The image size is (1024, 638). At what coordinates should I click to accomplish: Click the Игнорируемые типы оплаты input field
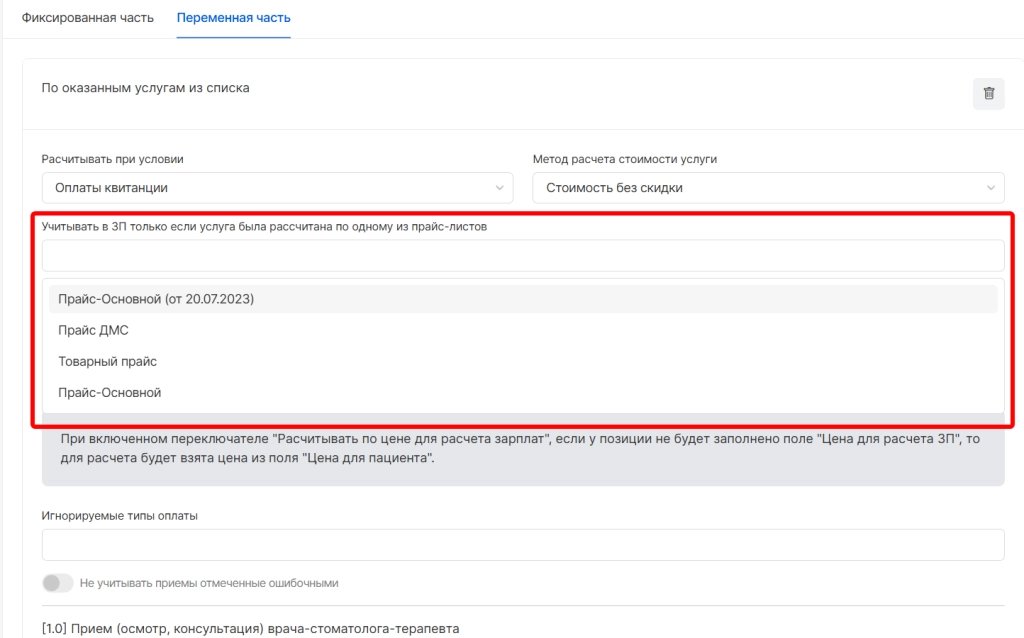[x=522, y=545]
